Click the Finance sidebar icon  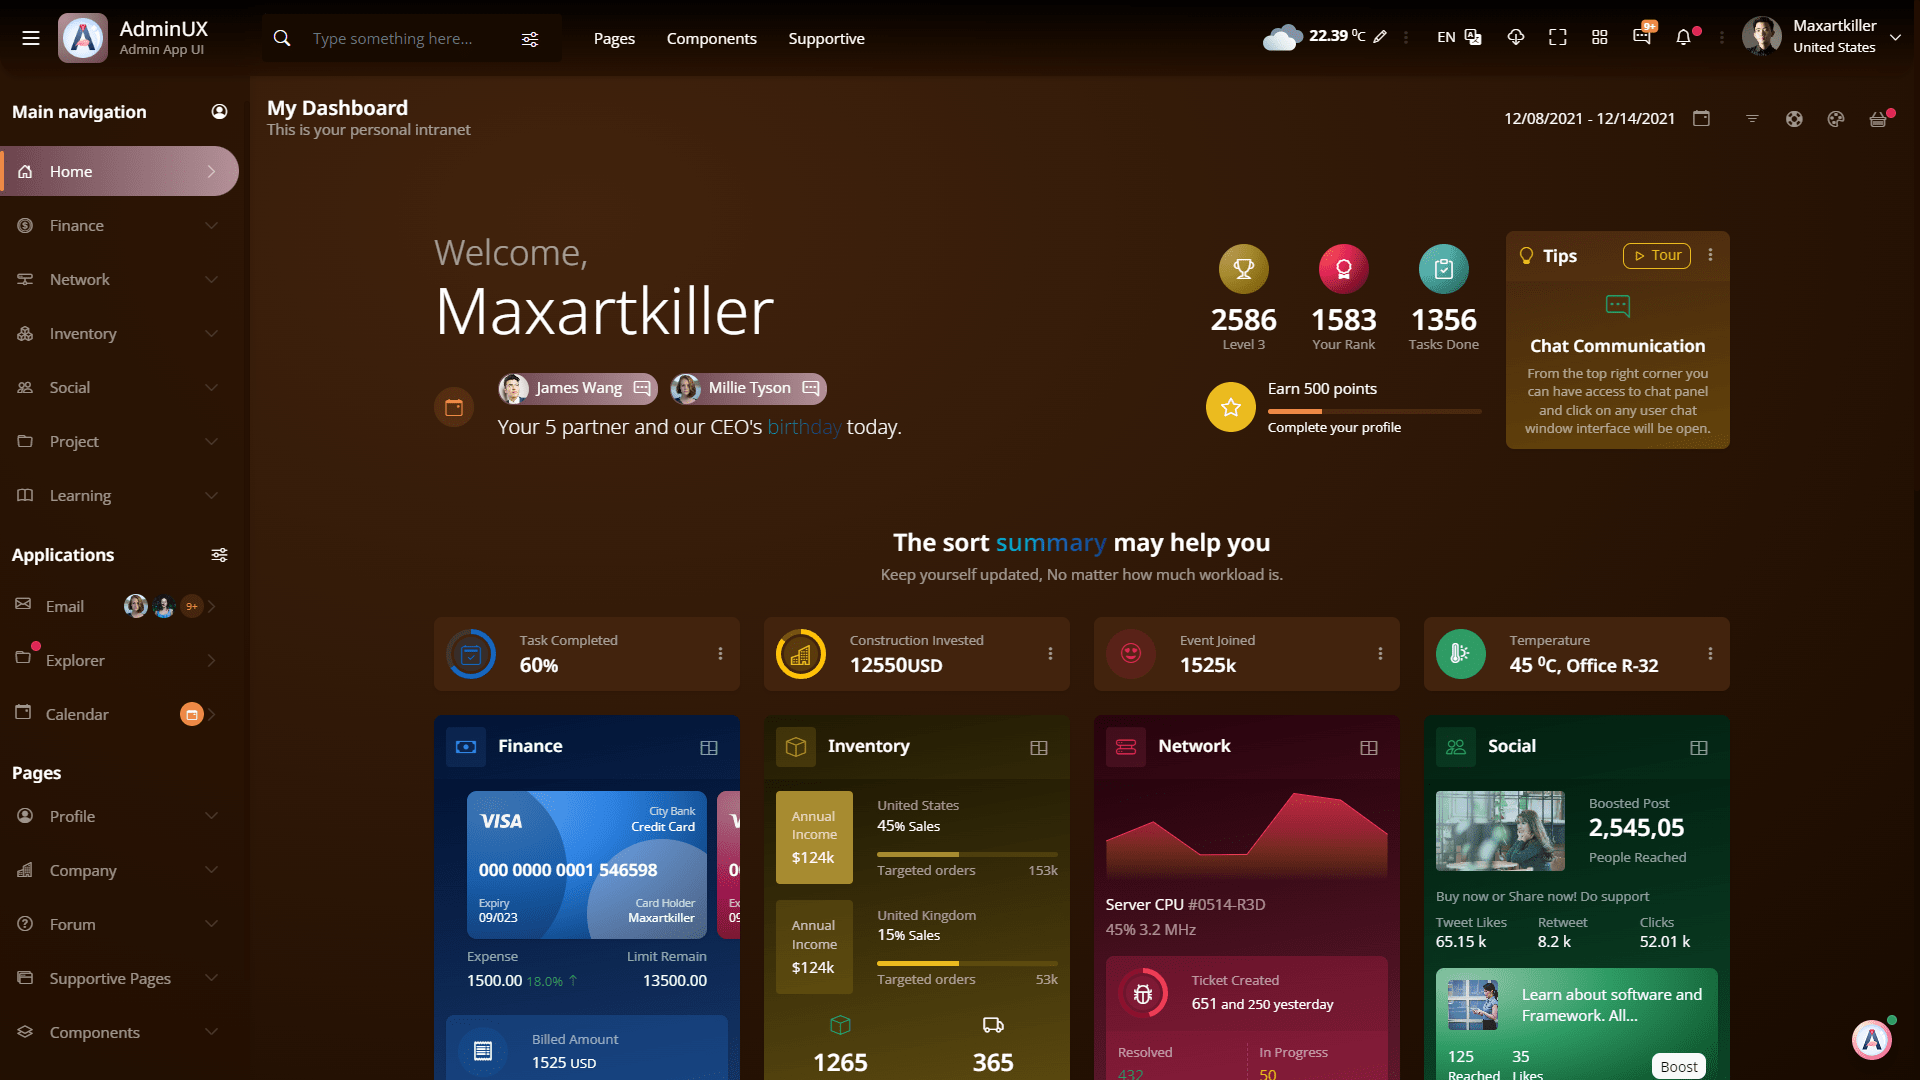pos(25,224)
